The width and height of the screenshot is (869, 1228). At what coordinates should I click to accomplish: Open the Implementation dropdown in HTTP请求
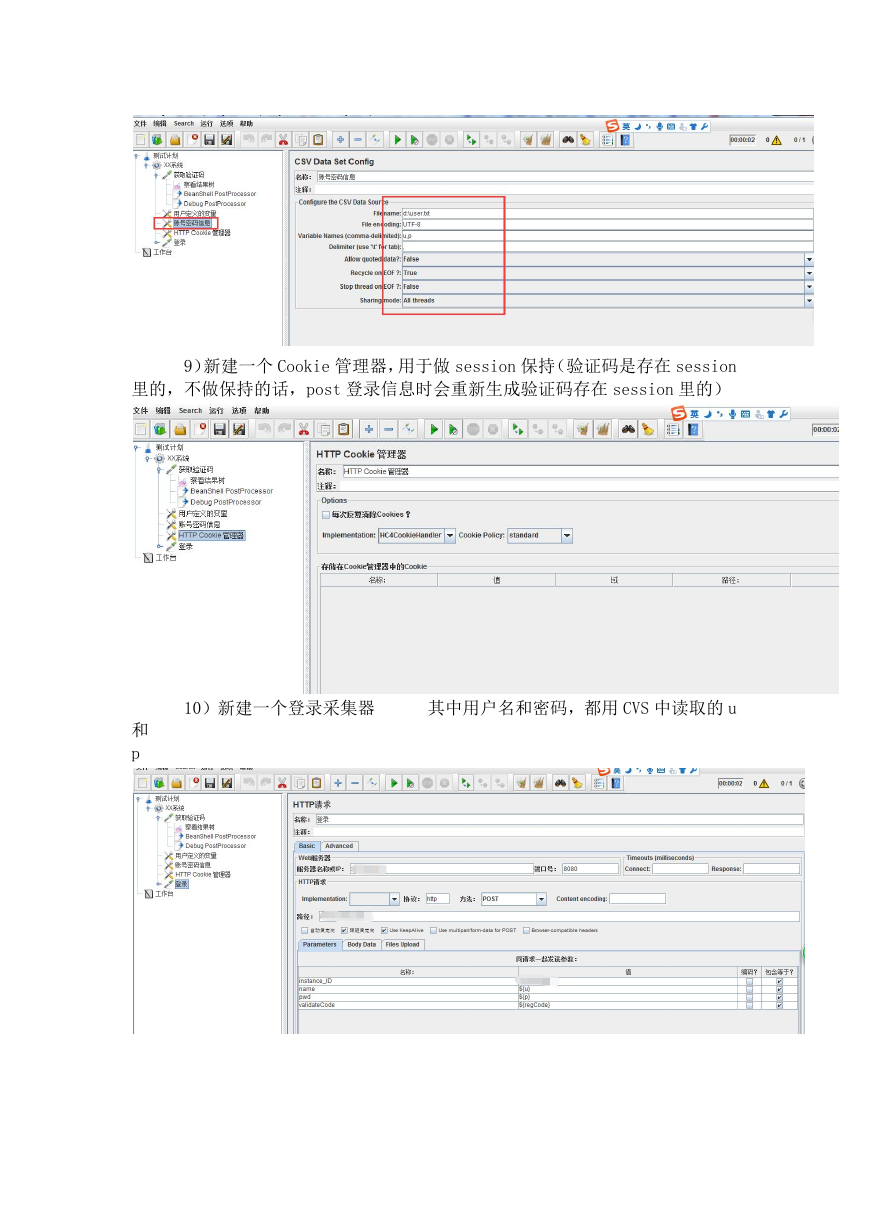[394, 899]
